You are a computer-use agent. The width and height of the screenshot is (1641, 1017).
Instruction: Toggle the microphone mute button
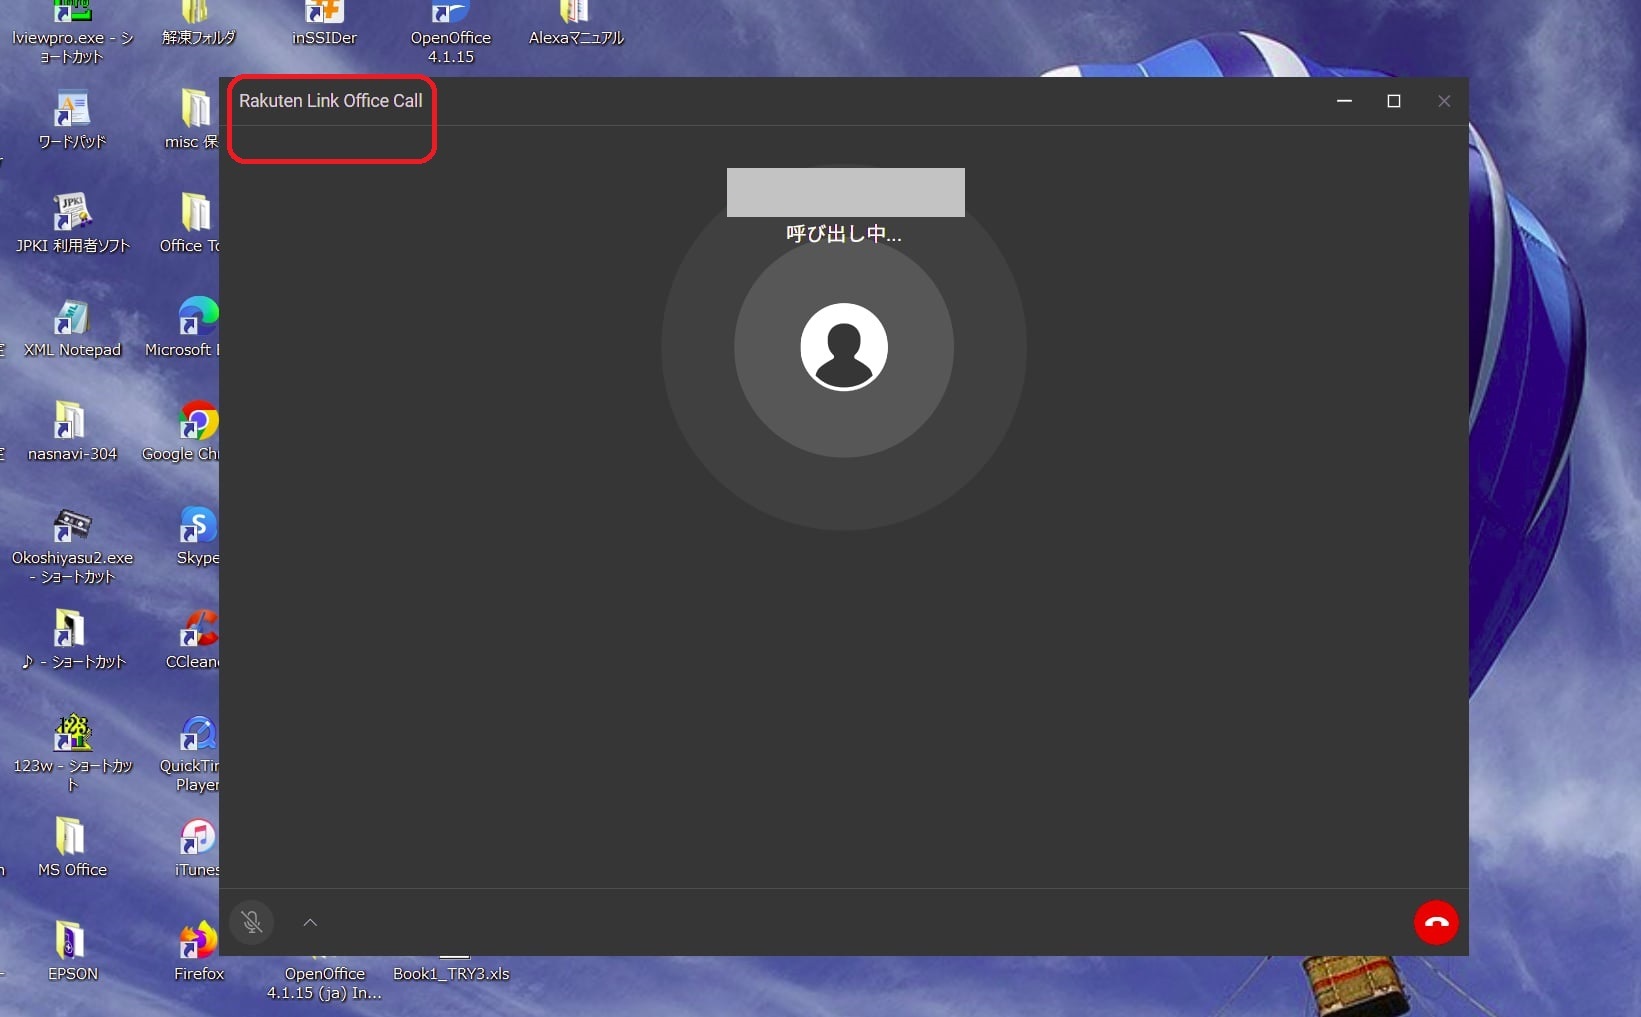(x=252, y=922)
